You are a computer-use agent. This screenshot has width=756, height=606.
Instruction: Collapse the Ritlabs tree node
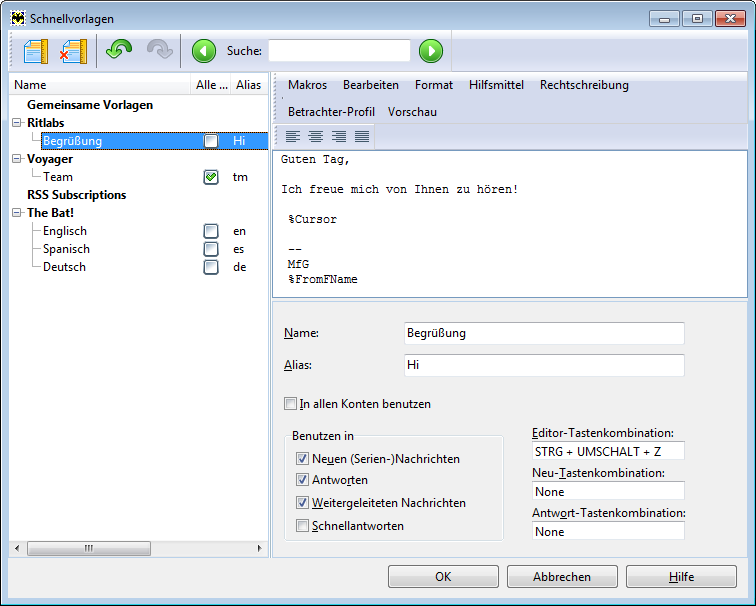(x=17, y=123)
